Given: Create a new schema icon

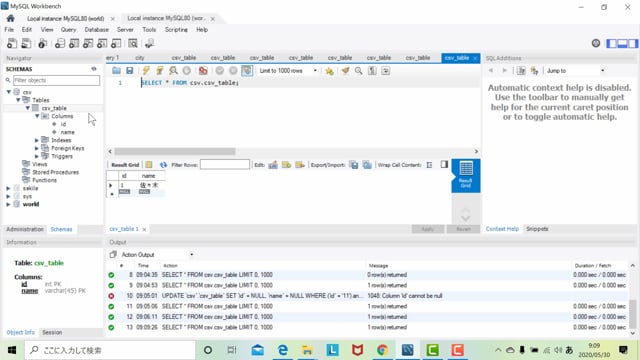Looking at the screenshot, I should click(x=60, y=43).
